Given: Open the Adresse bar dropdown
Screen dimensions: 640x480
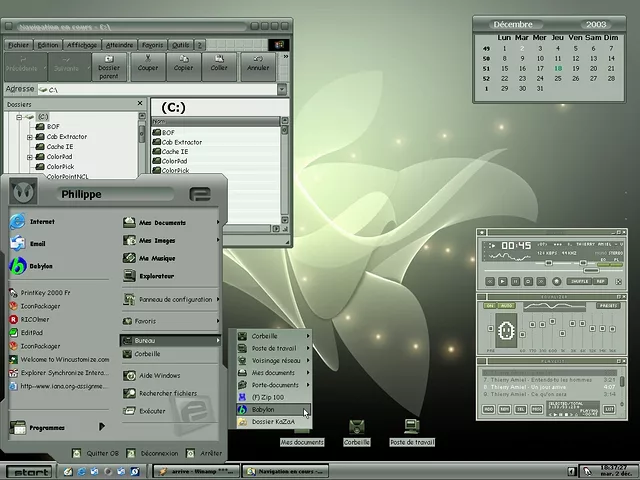Looking at the screenshot, I should (283, 90).
